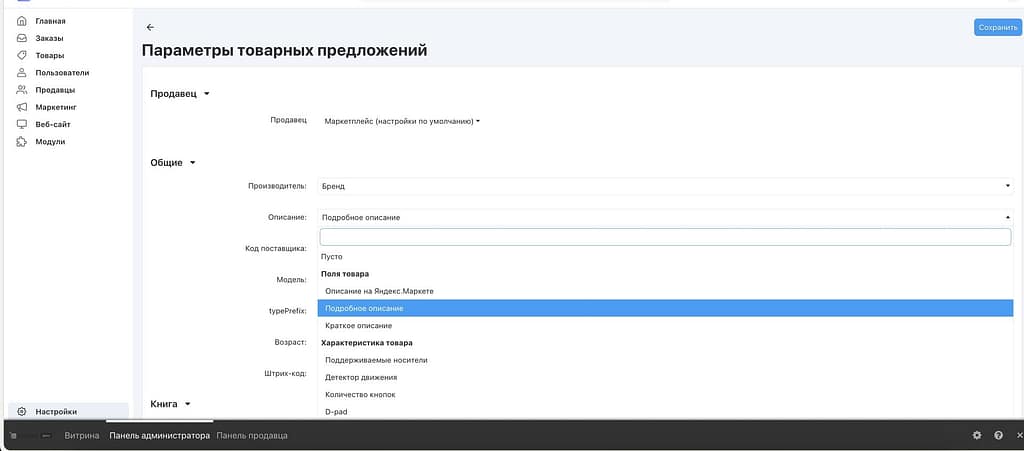This screenshot has height=451, width=1024.
Task: Open Пользователи in the sidebar
Action: coord(62,72)
